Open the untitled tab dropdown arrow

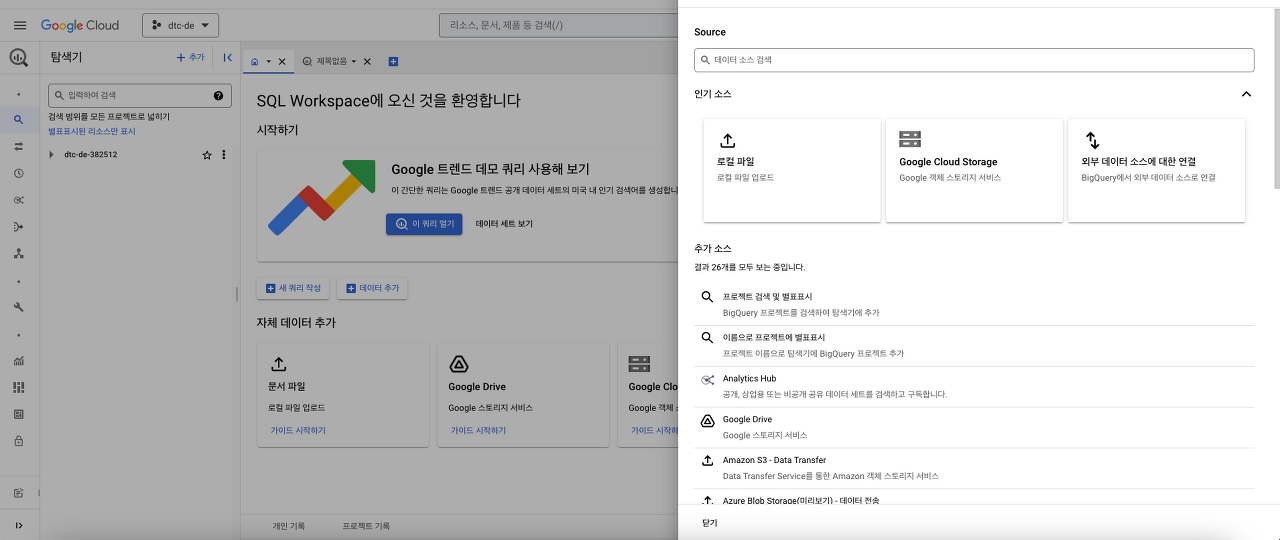point(354,62)
